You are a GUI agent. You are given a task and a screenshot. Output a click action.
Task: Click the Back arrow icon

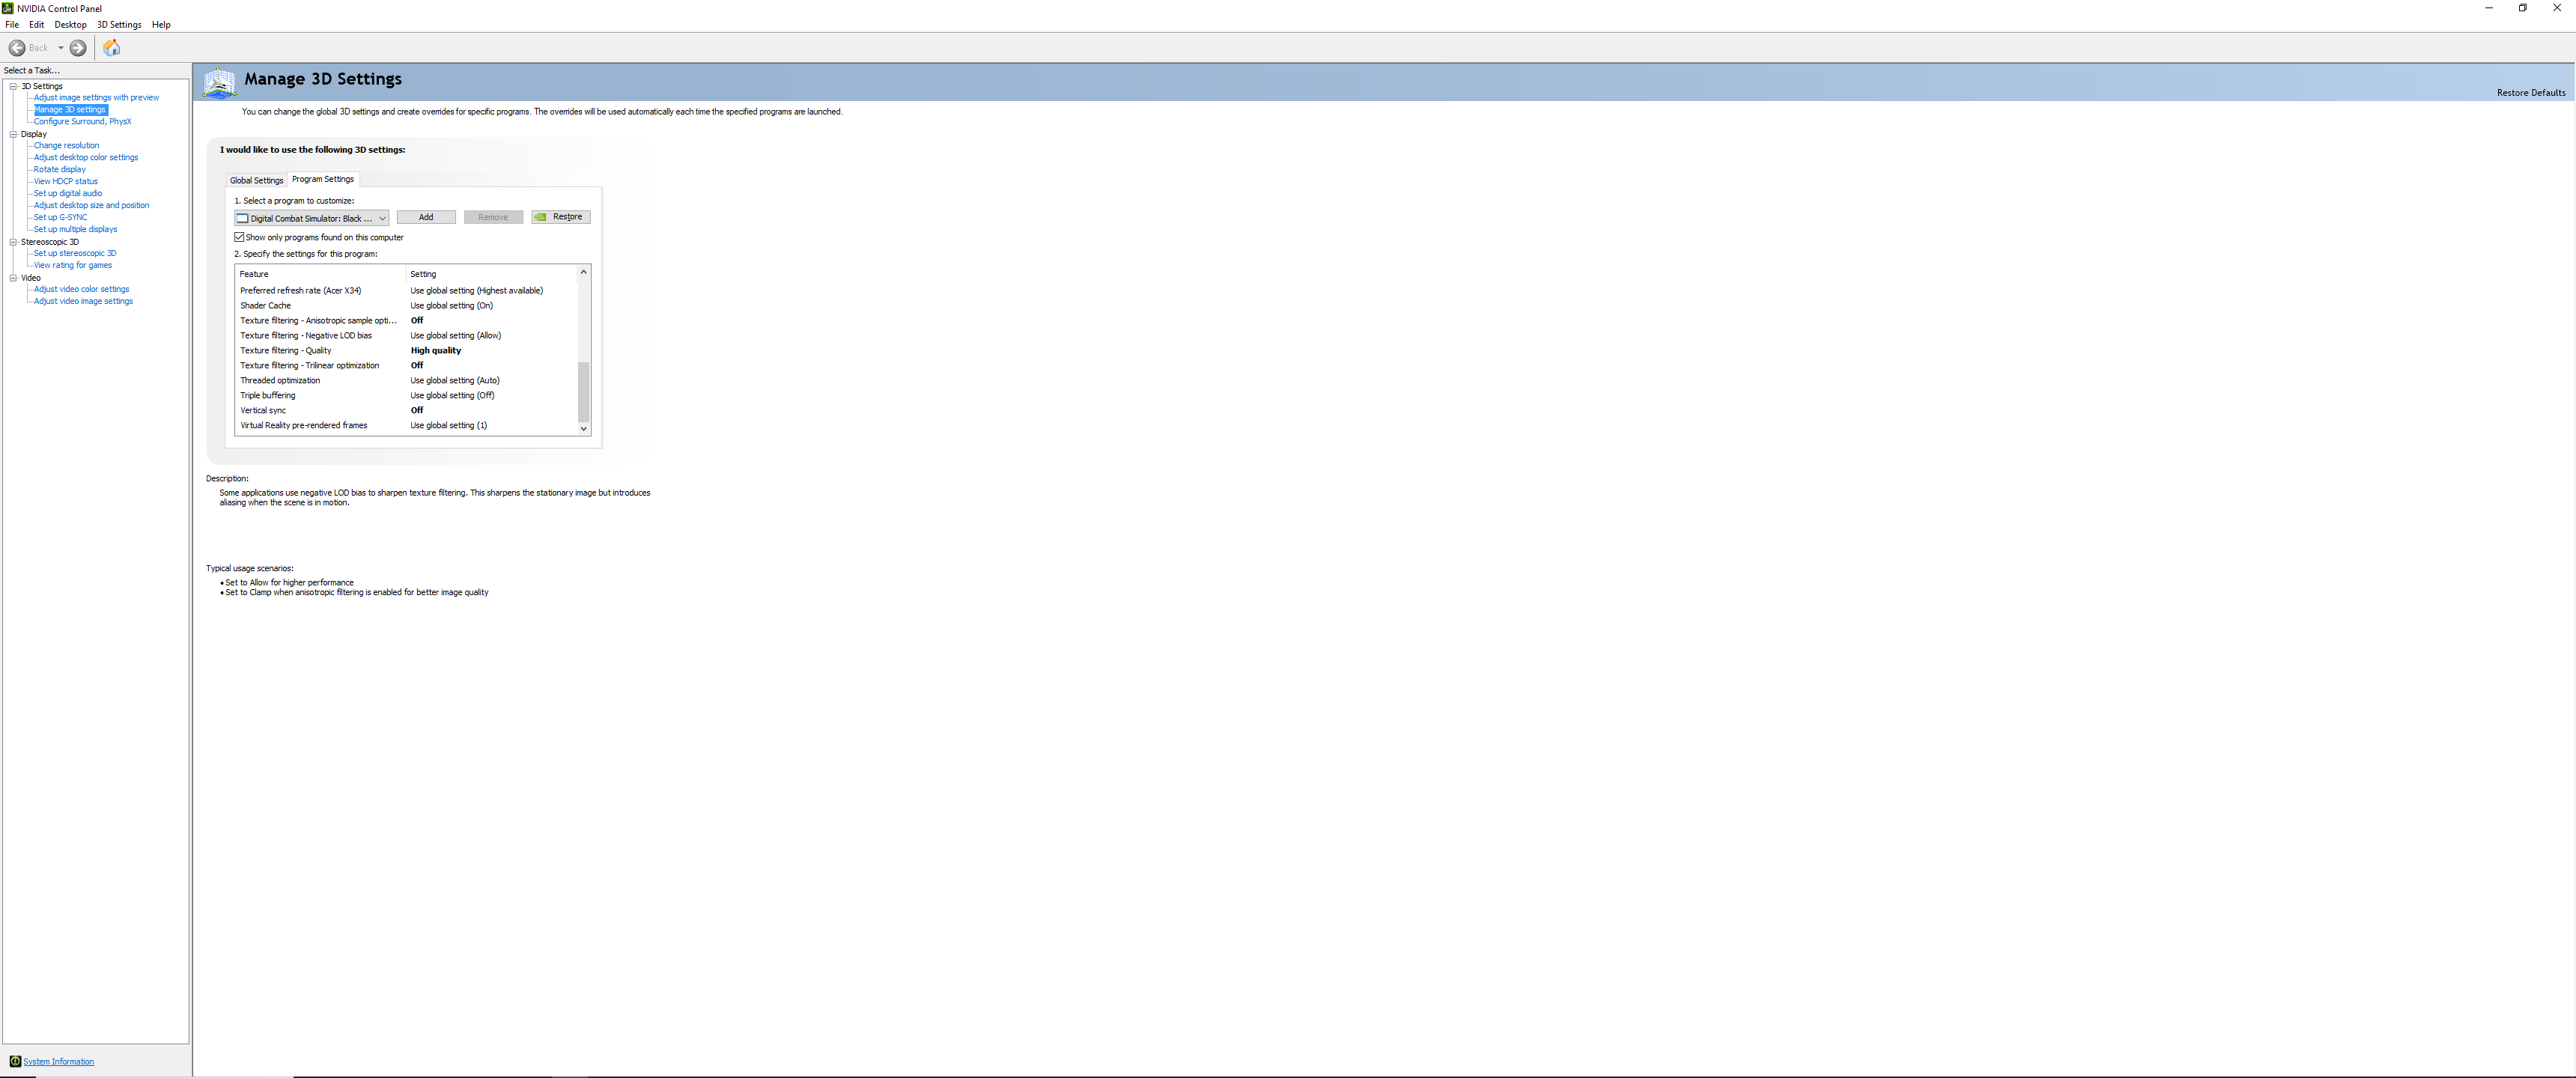click(x=17, y=48)
